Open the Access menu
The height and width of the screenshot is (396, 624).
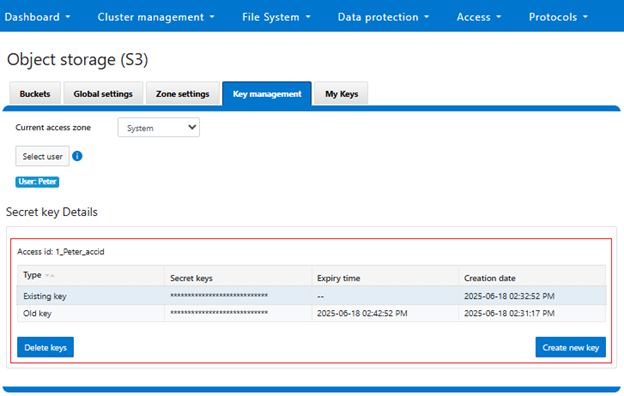pos(479,17)
